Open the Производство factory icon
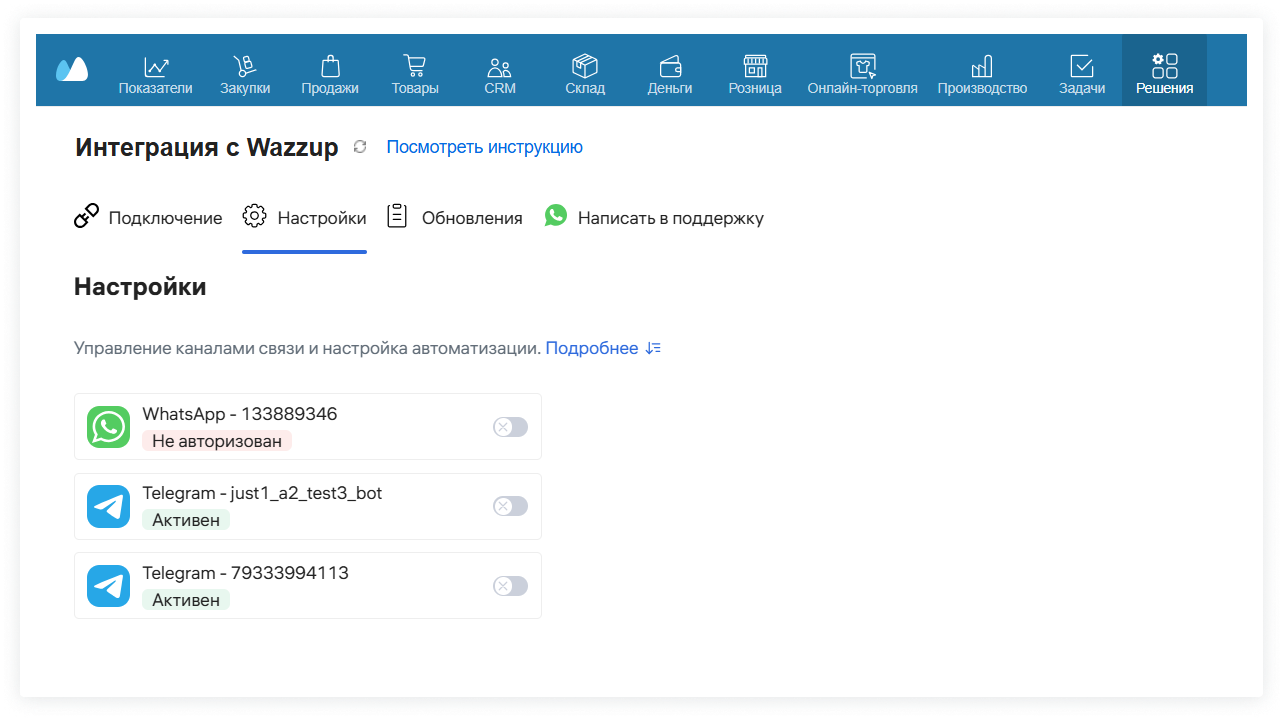Viewport: 1283px width, 719px height. click(x=982, y=67)
